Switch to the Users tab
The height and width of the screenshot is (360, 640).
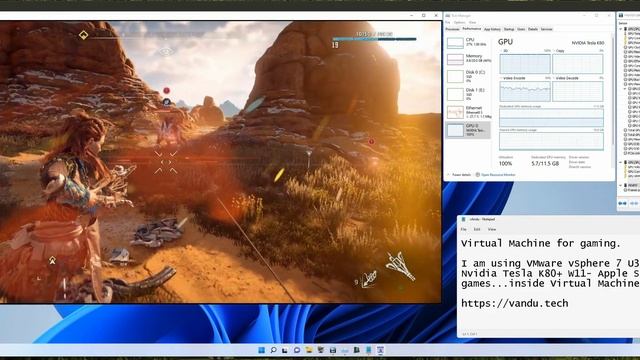(x=521, y=29)
